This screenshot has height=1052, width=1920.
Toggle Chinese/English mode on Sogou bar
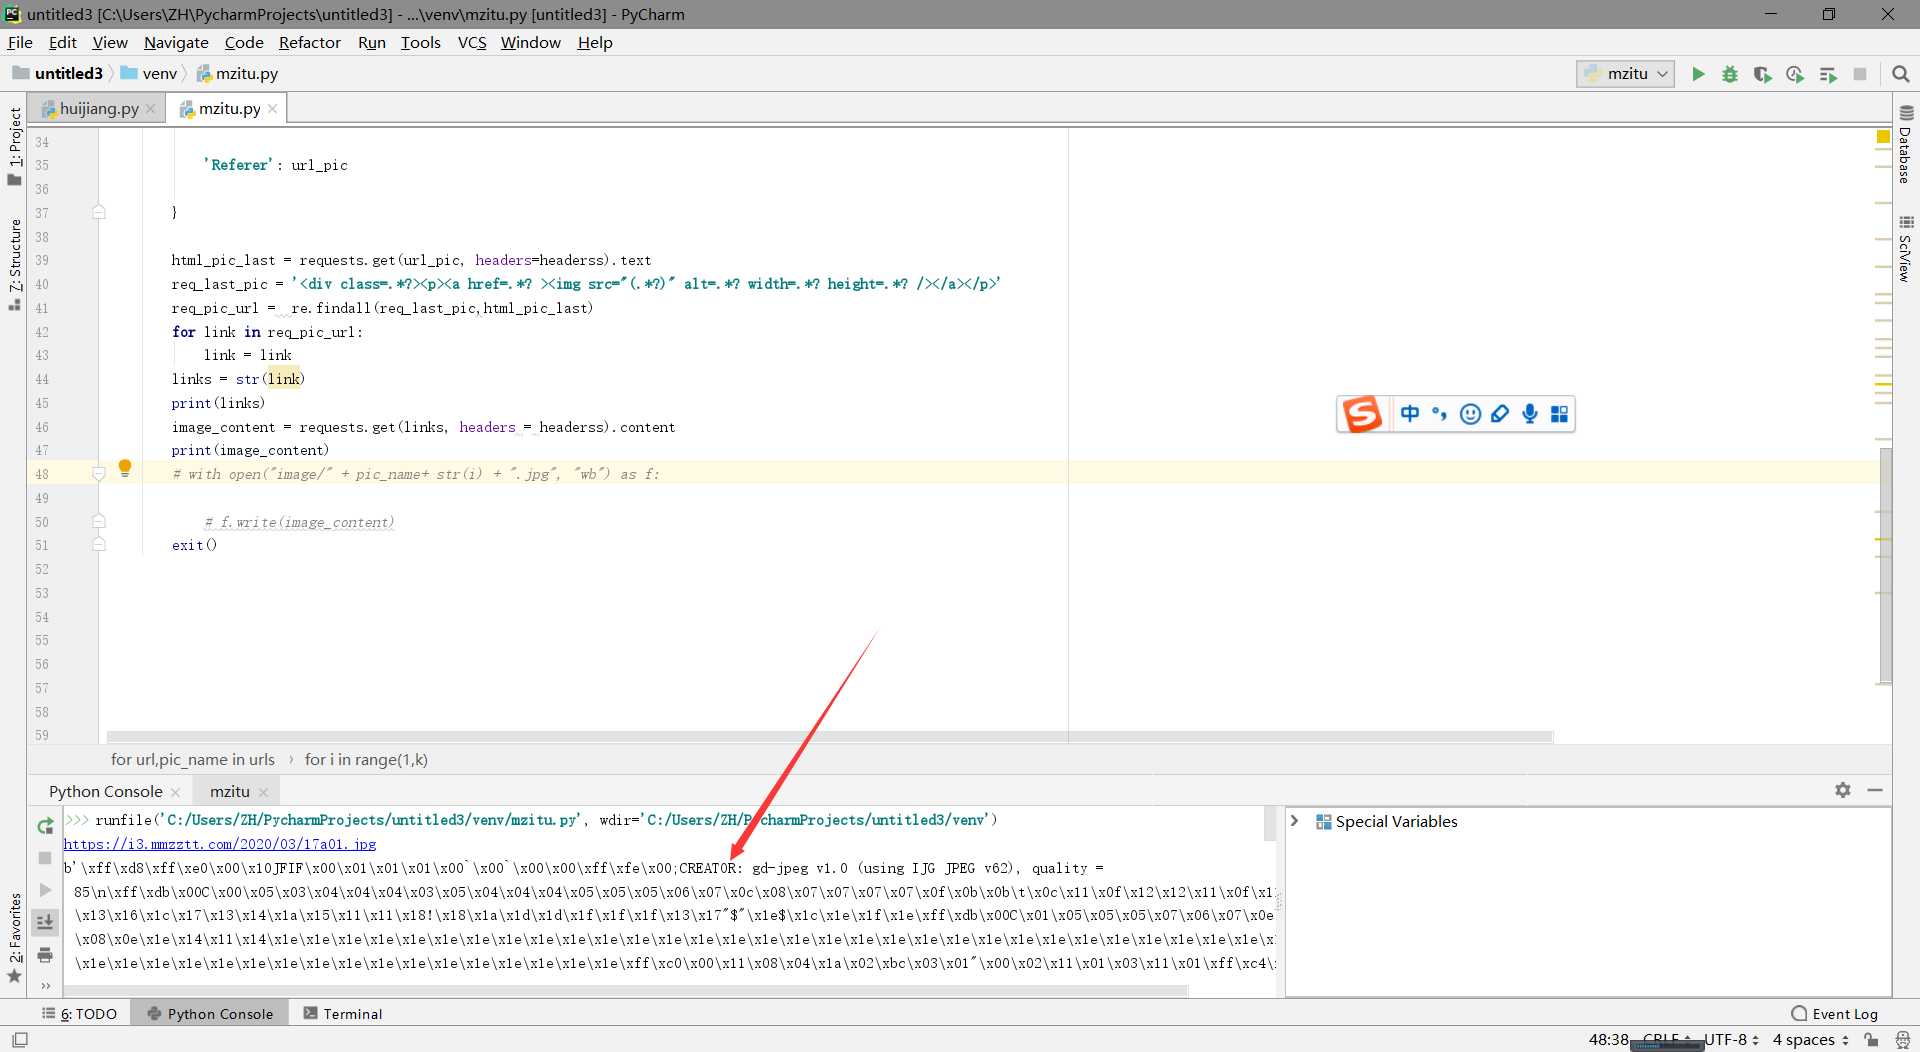[1410, 414]
